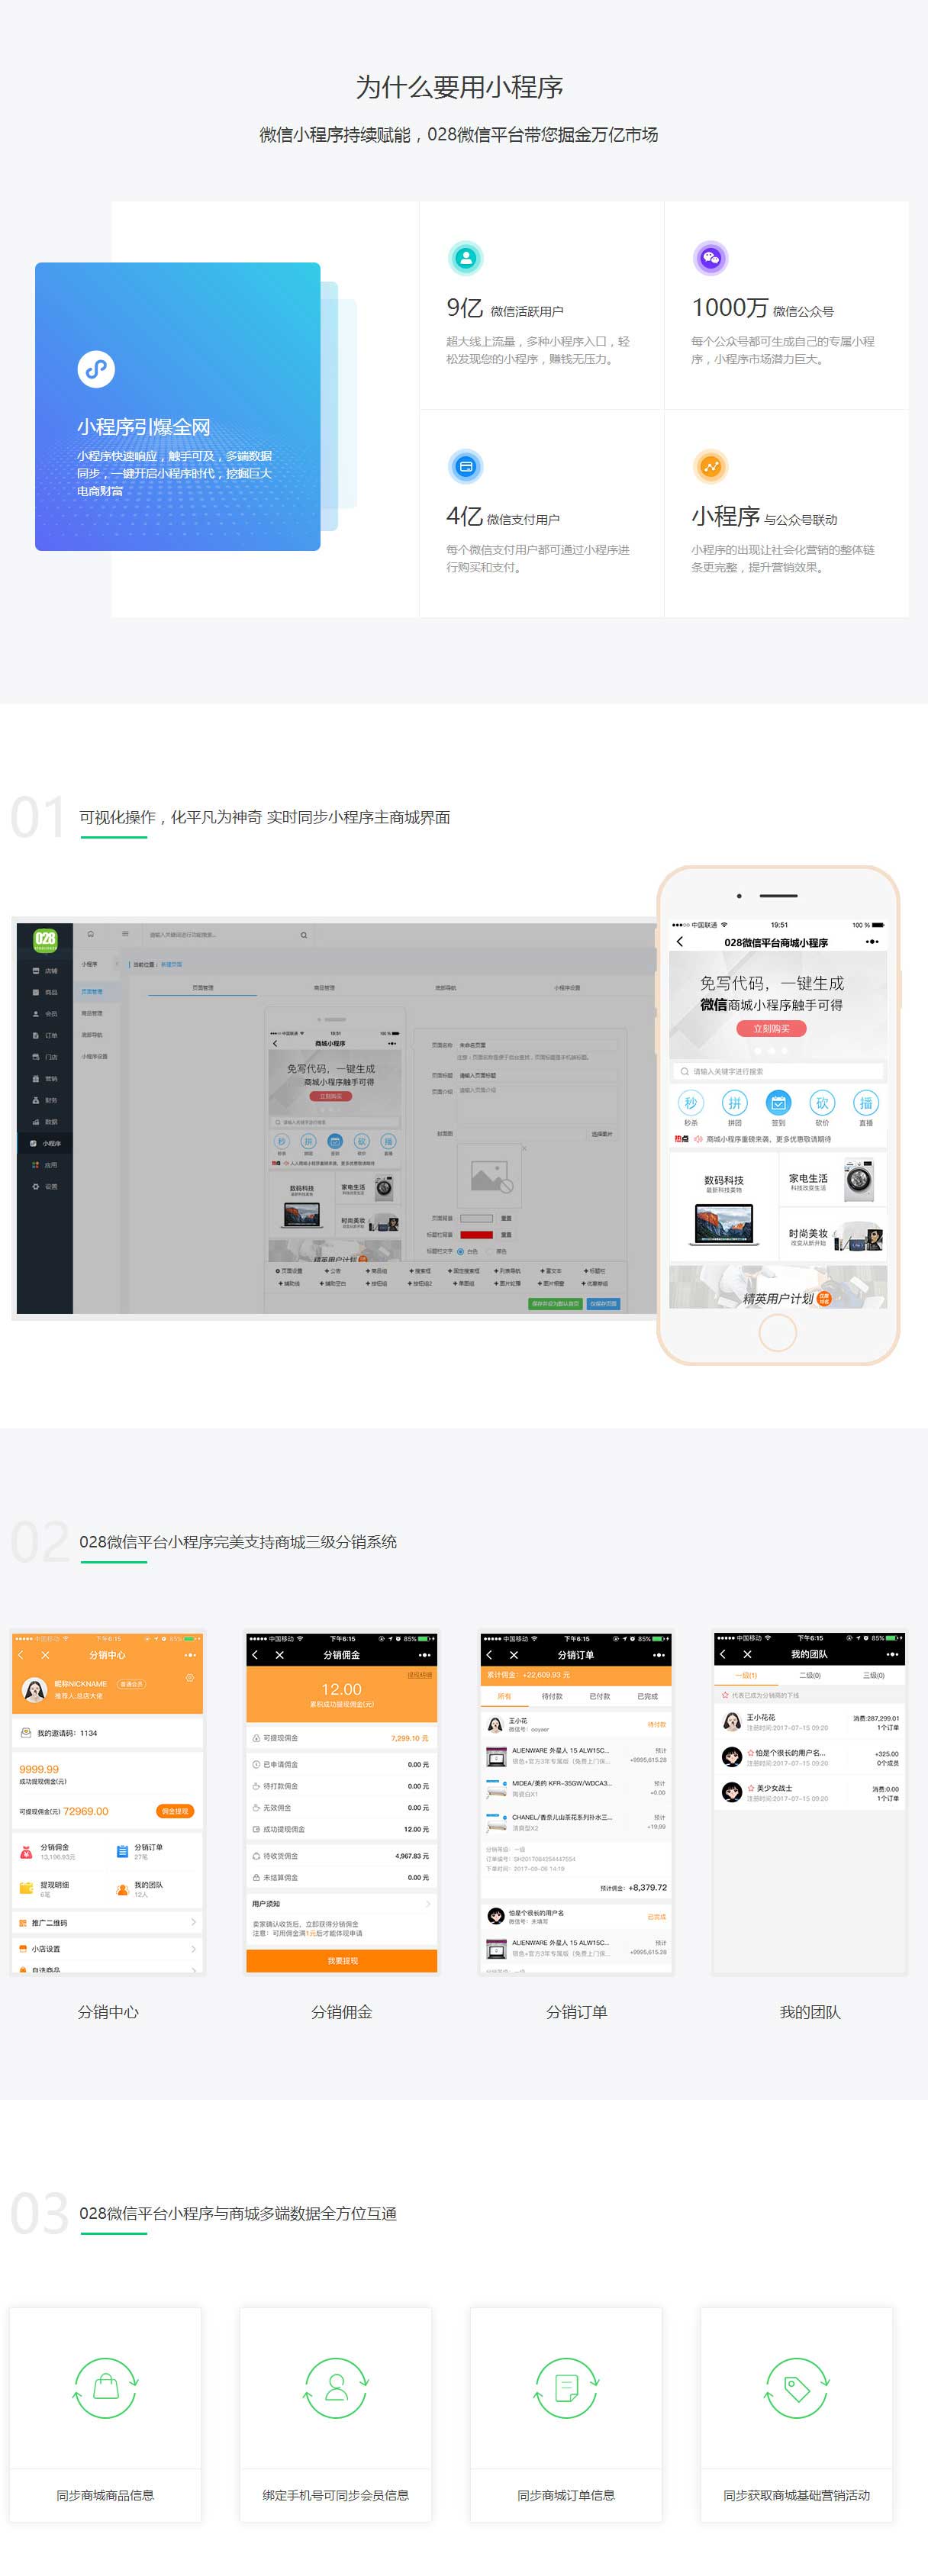Tap the 提现明细 link on 分销佣金 screen

tap(419, 1675)
